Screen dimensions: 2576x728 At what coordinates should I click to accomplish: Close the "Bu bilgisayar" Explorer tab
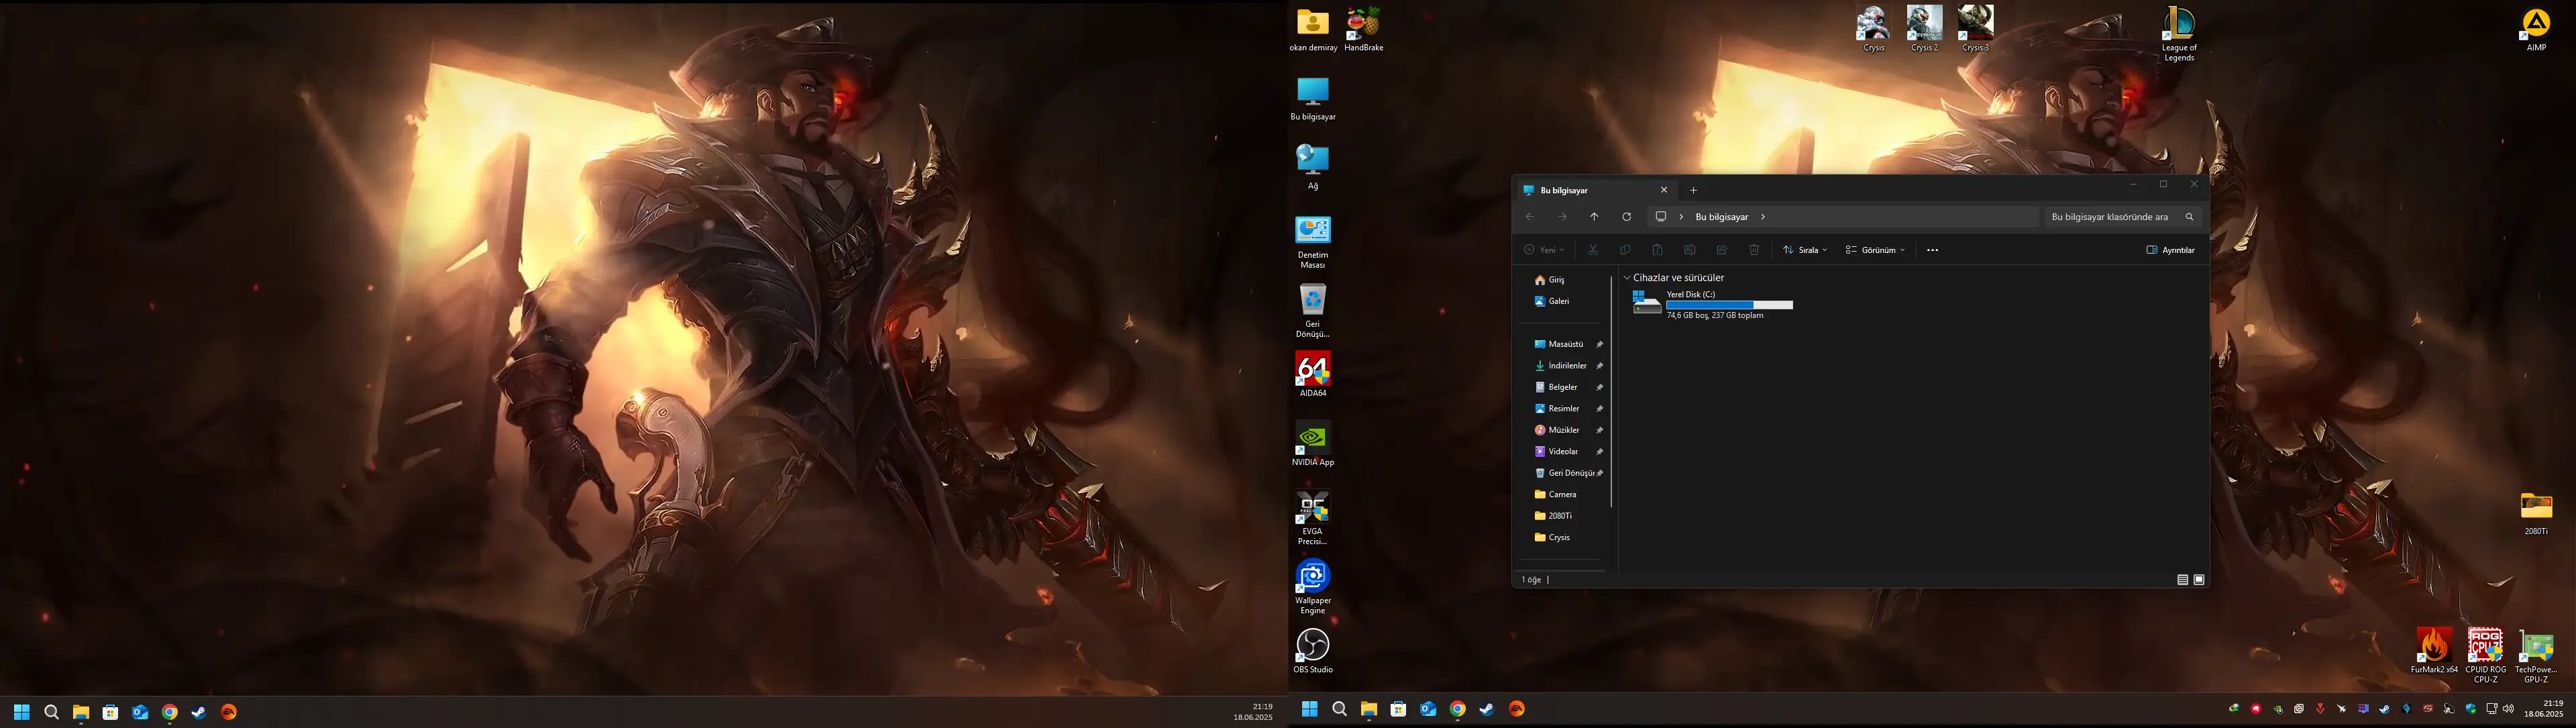tap(1664, 190)
